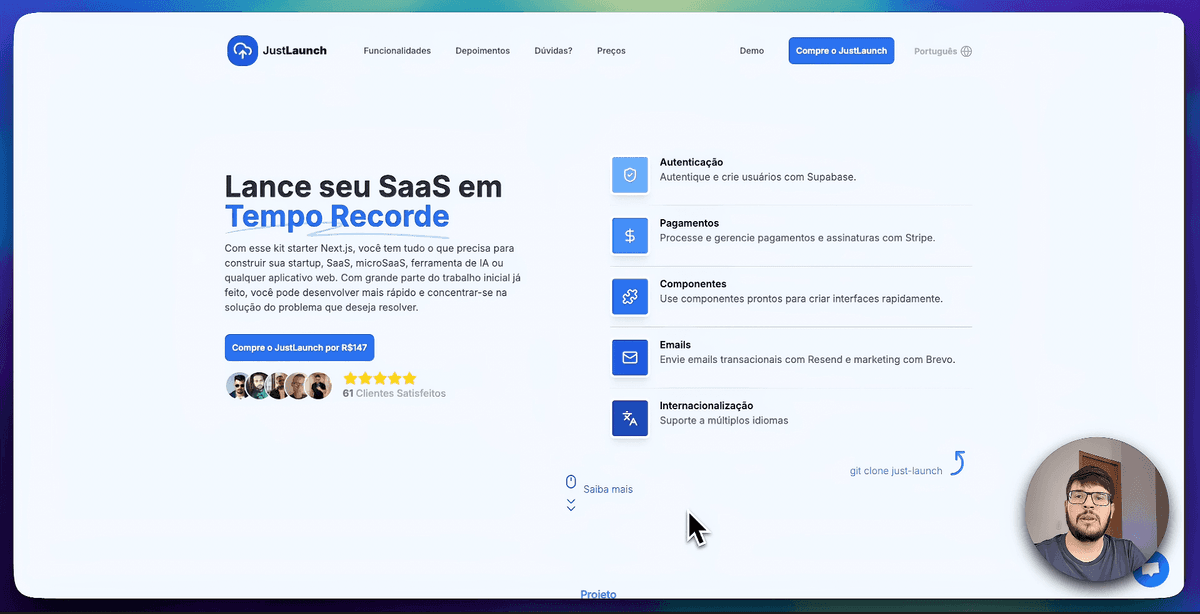This screenshot has height=614, width=1200.
Task: Click the Compre o JustLaunch header button
Action: pos(841,51)
